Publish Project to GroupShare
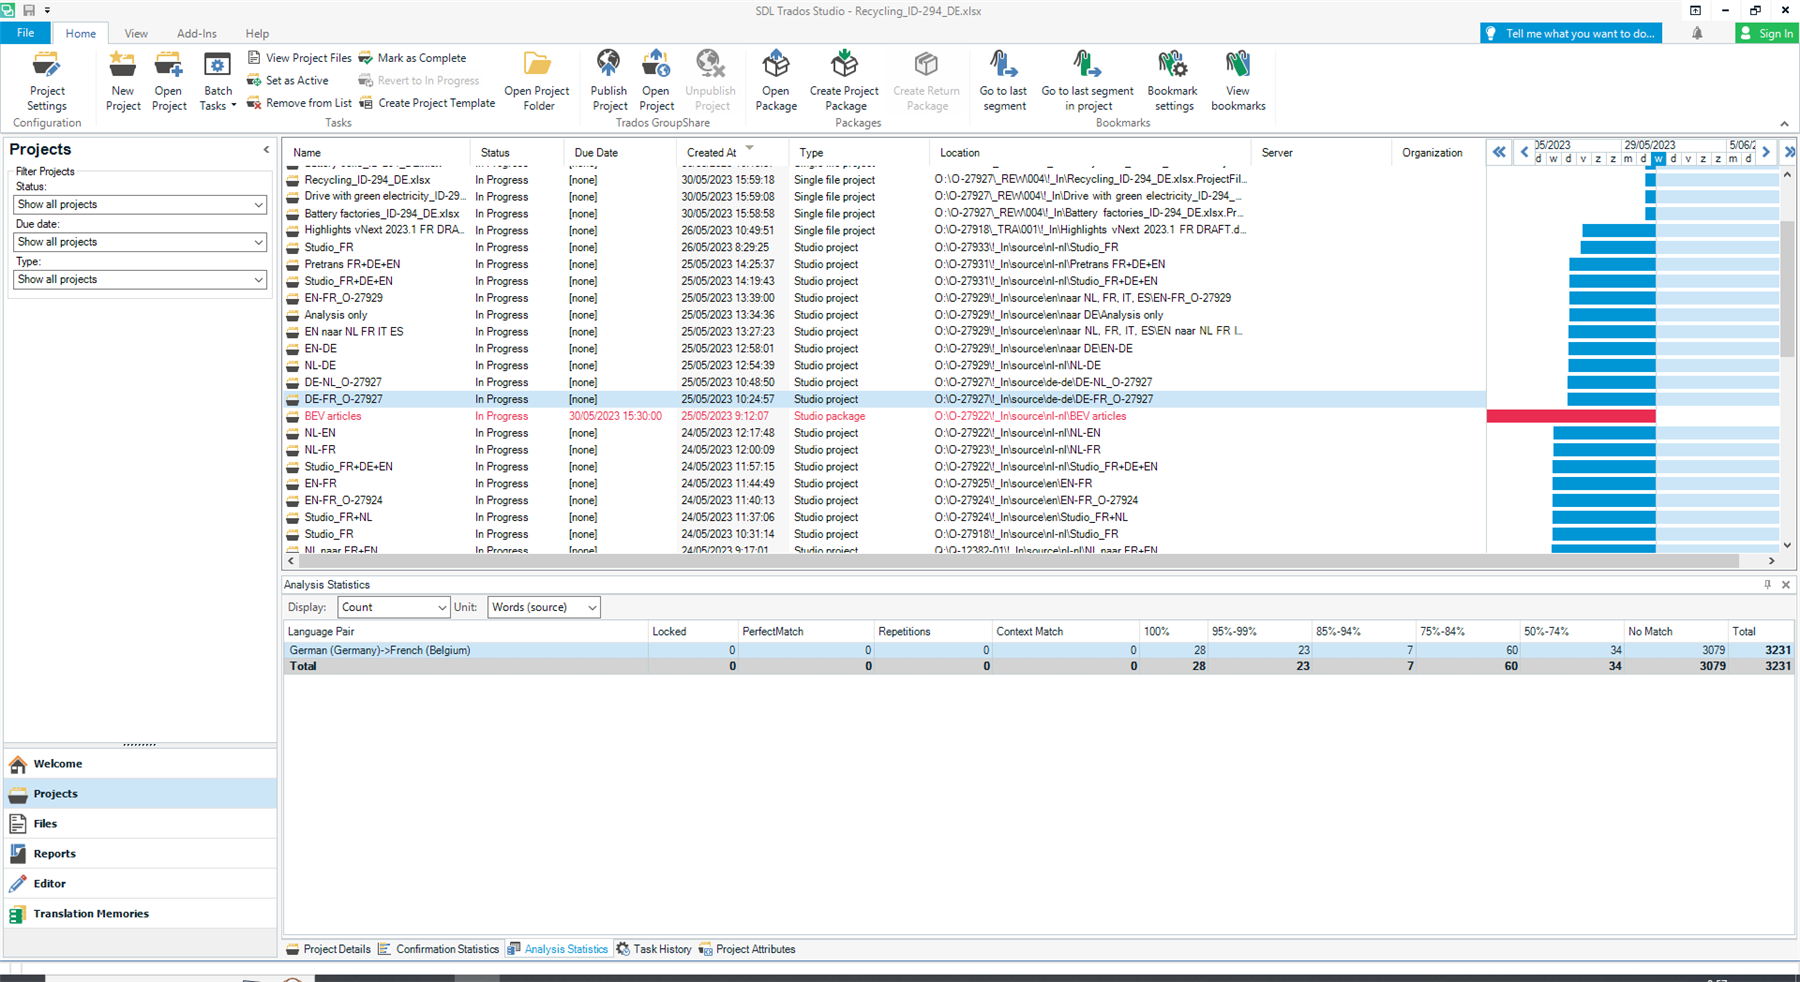This screenshot has height=982, width=1800. pos(607,80)
